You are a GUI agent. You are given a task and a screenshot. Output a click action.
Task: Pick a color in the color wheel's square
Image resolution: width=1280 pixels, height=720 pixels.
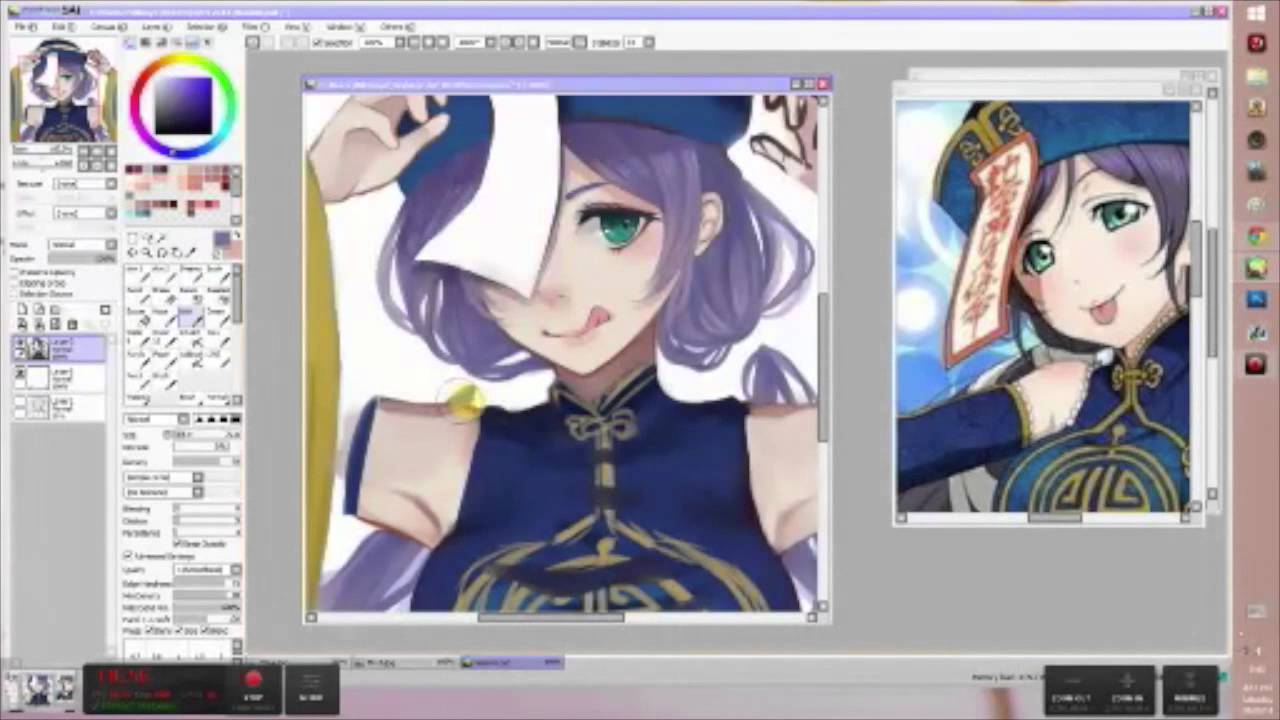(x=184, y=104)
